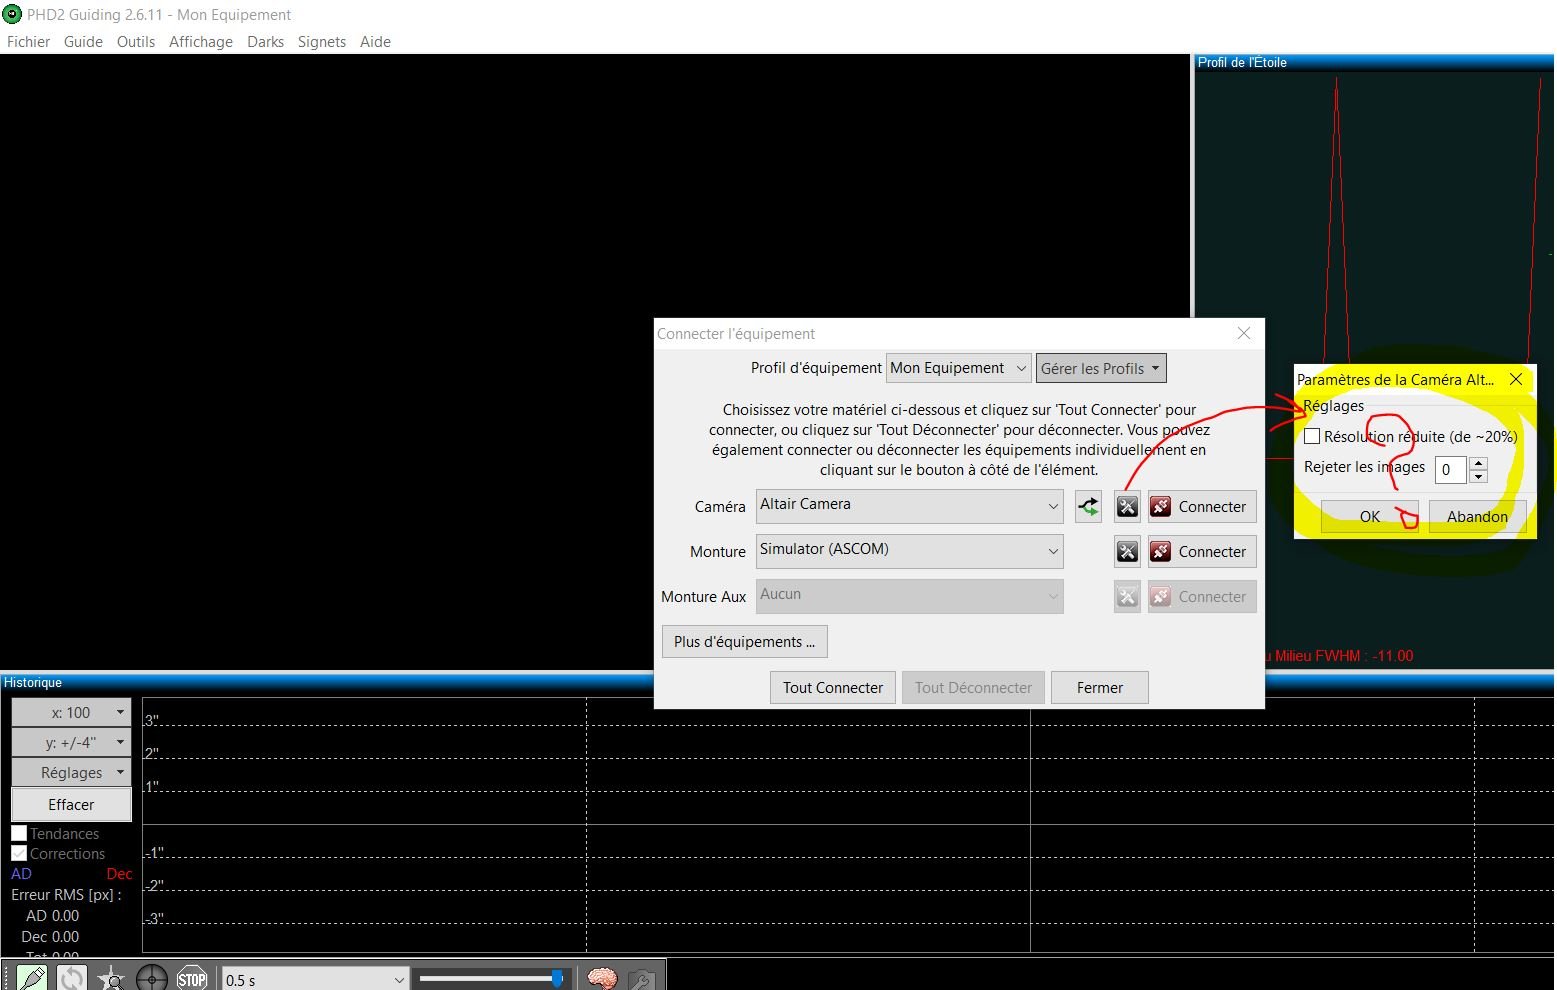The image size is (1557, 990).
Task: Enable Résolution réduite checkbox
Action: pos(1312,437)
